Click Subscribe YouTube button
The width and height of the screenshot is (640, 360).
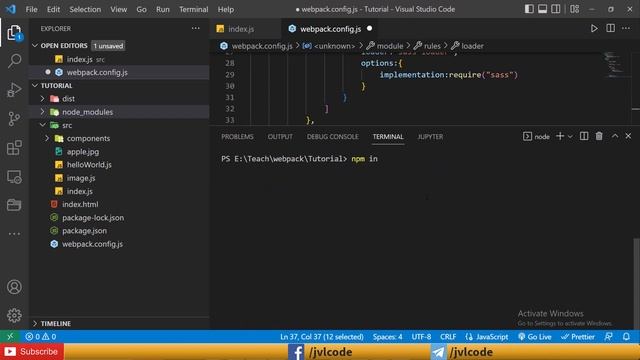pos(31,352)
